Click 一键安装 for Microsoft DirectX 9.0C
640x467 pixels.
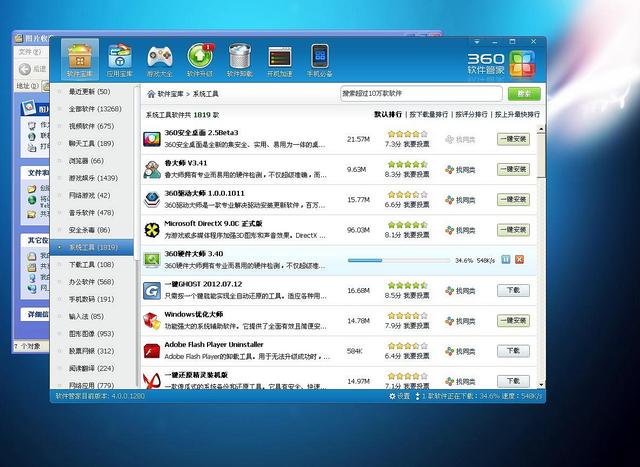pos(513,230)
